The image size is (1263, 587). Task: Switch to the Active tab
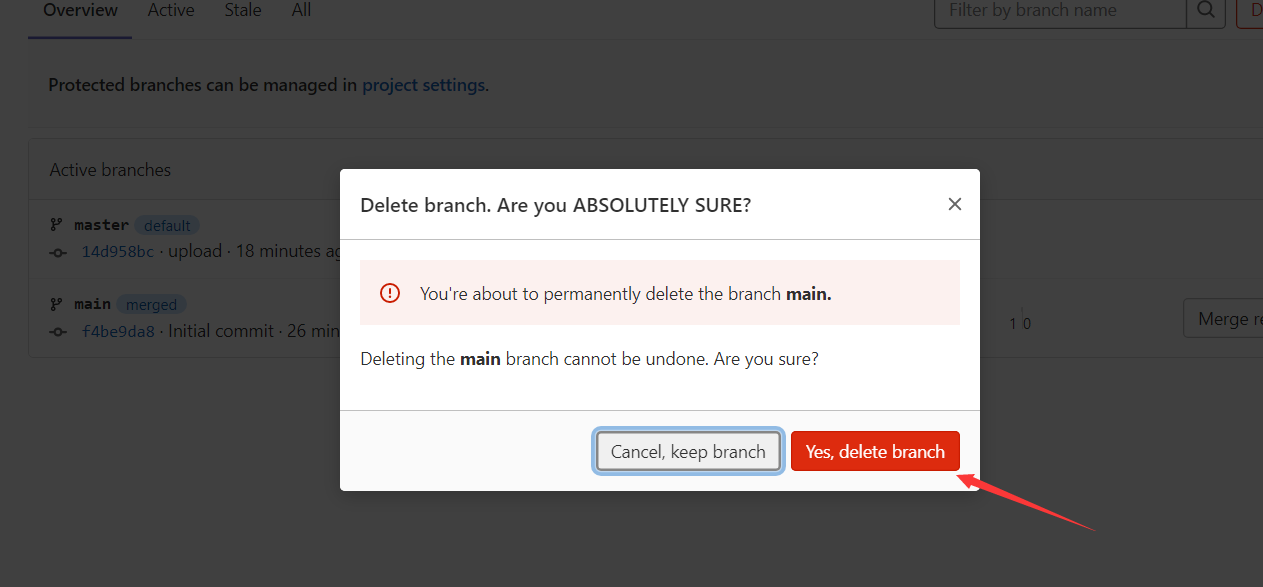click(x=171, y=11)
